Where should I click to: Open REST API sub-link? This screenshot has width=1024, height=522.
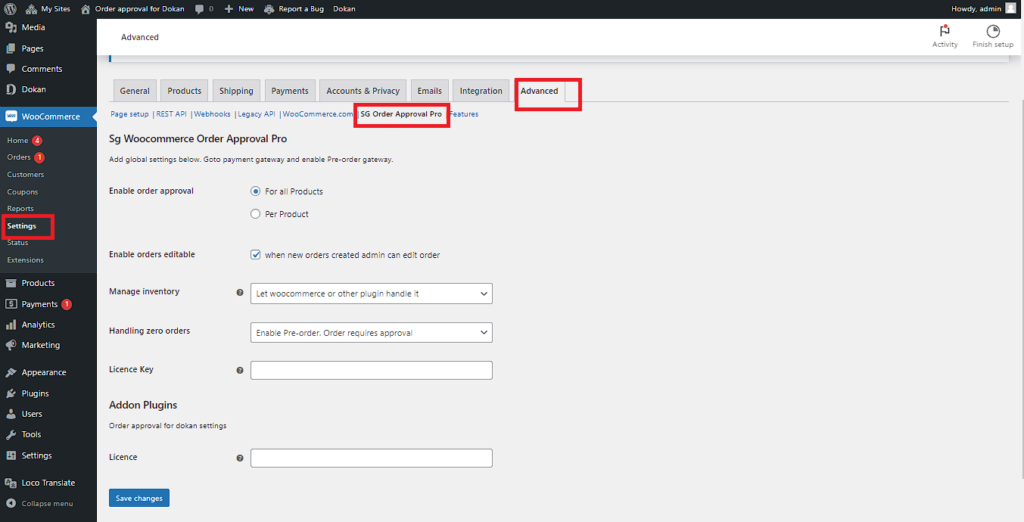(x=171, y=114)
